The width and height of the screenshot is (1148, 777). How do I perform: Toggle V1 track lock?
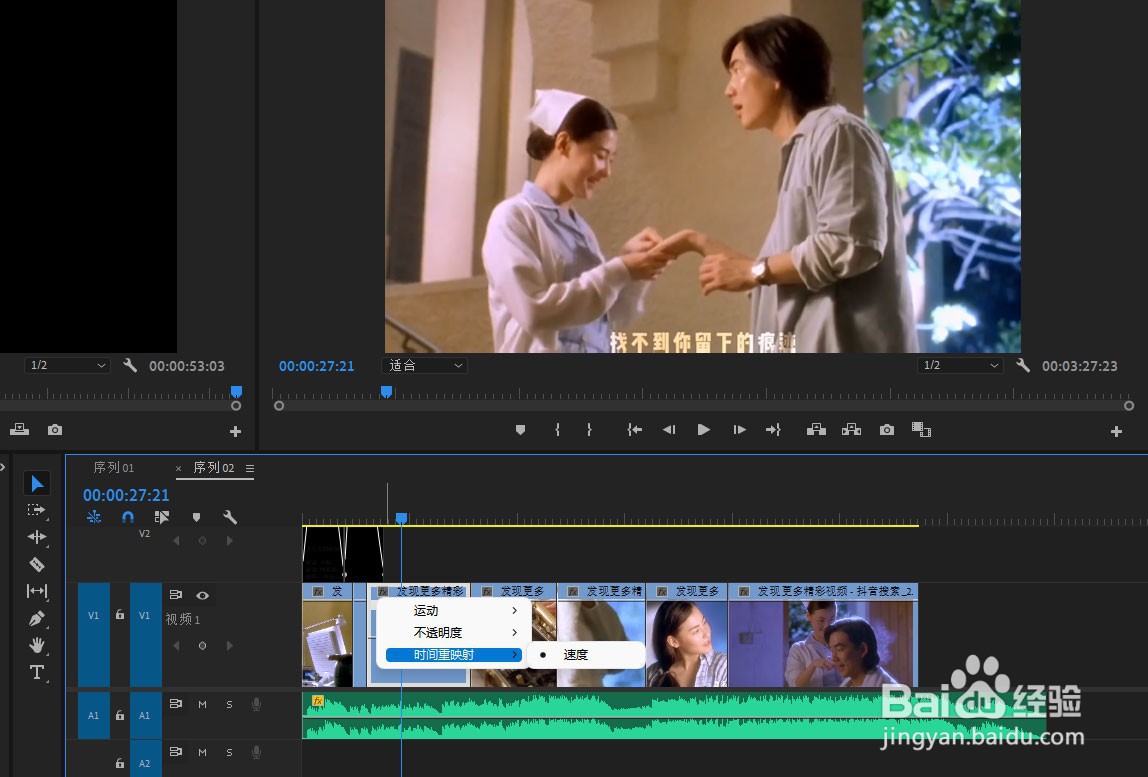119,615
